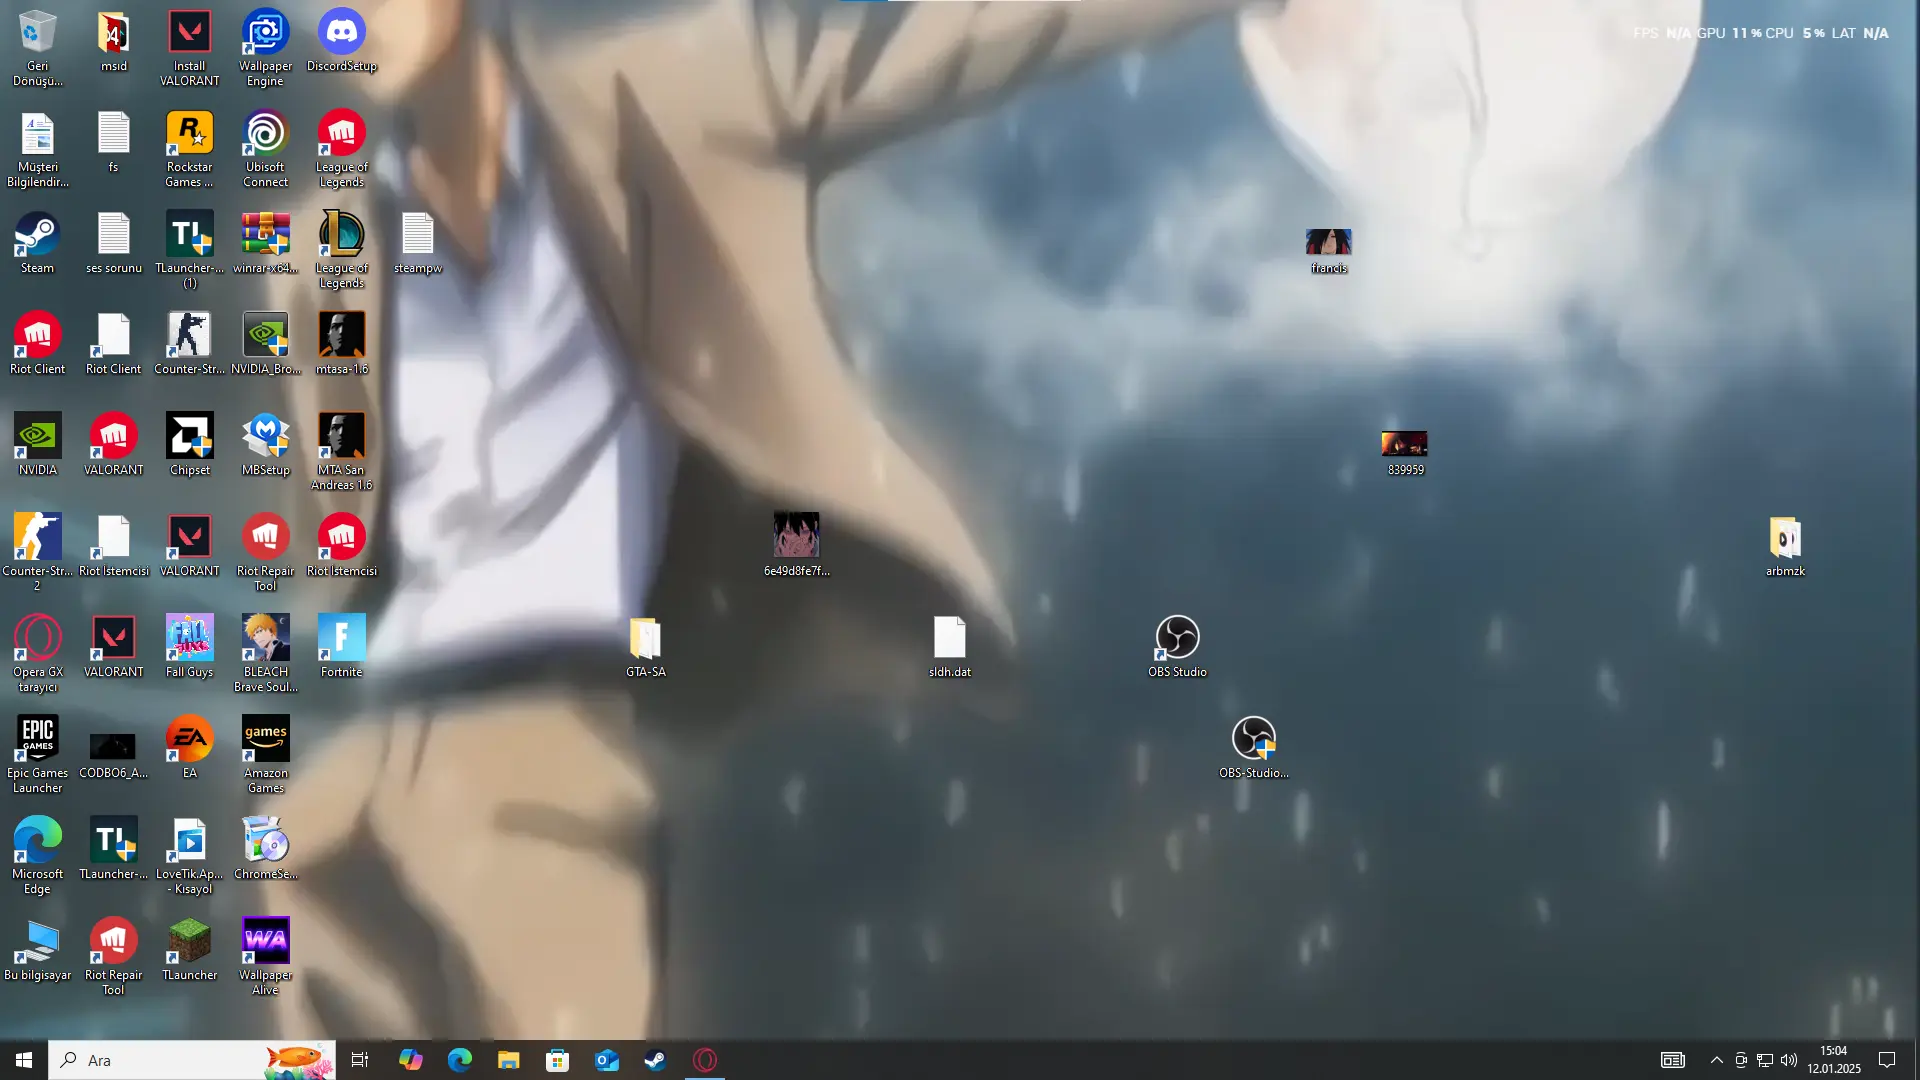Screen dimensions: 1920x1080
Task: Select the Fortnite shortcut
Action: point(341,647)
